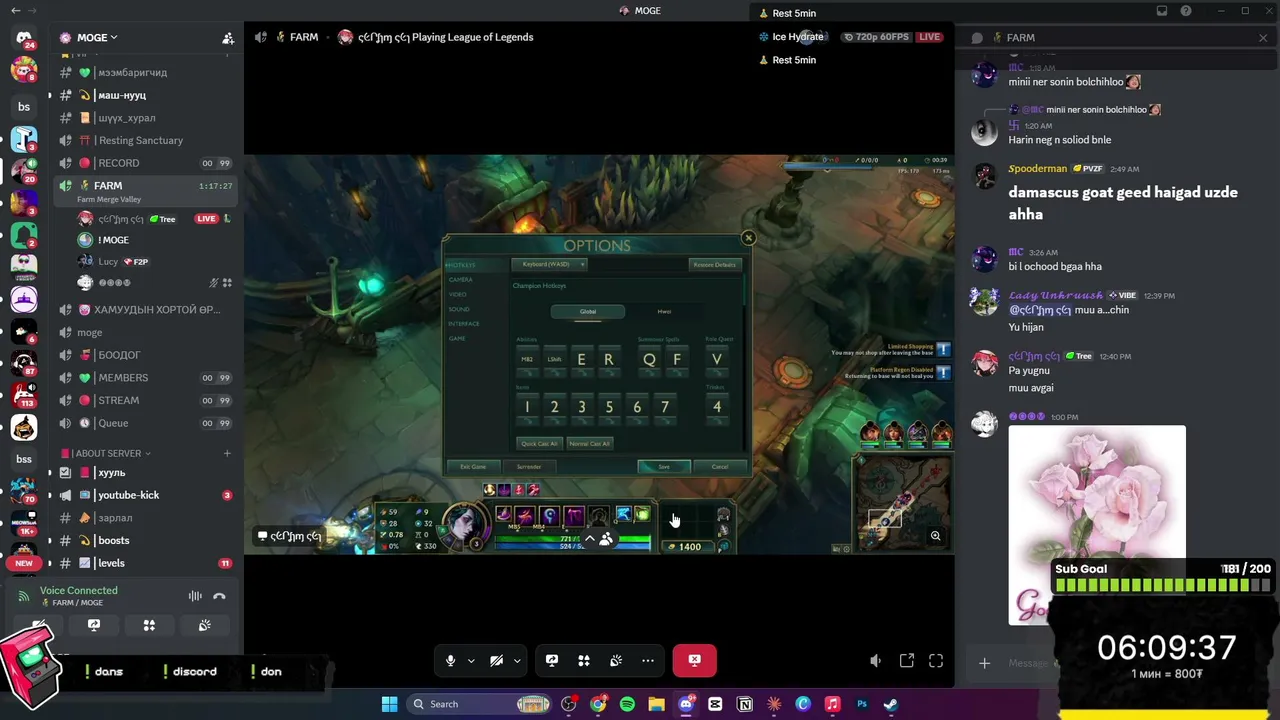Open more call options ellipsis
Viewport: 1280px width, 720px height.
648,660
